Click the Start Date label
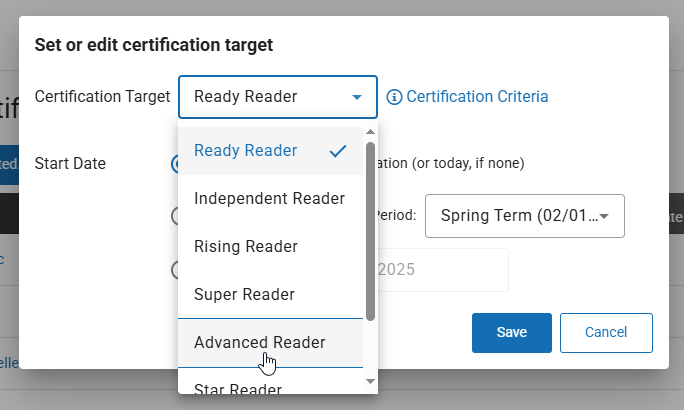Image resolution: width=684 pixels, height=410 pixels. pos(70,164)
